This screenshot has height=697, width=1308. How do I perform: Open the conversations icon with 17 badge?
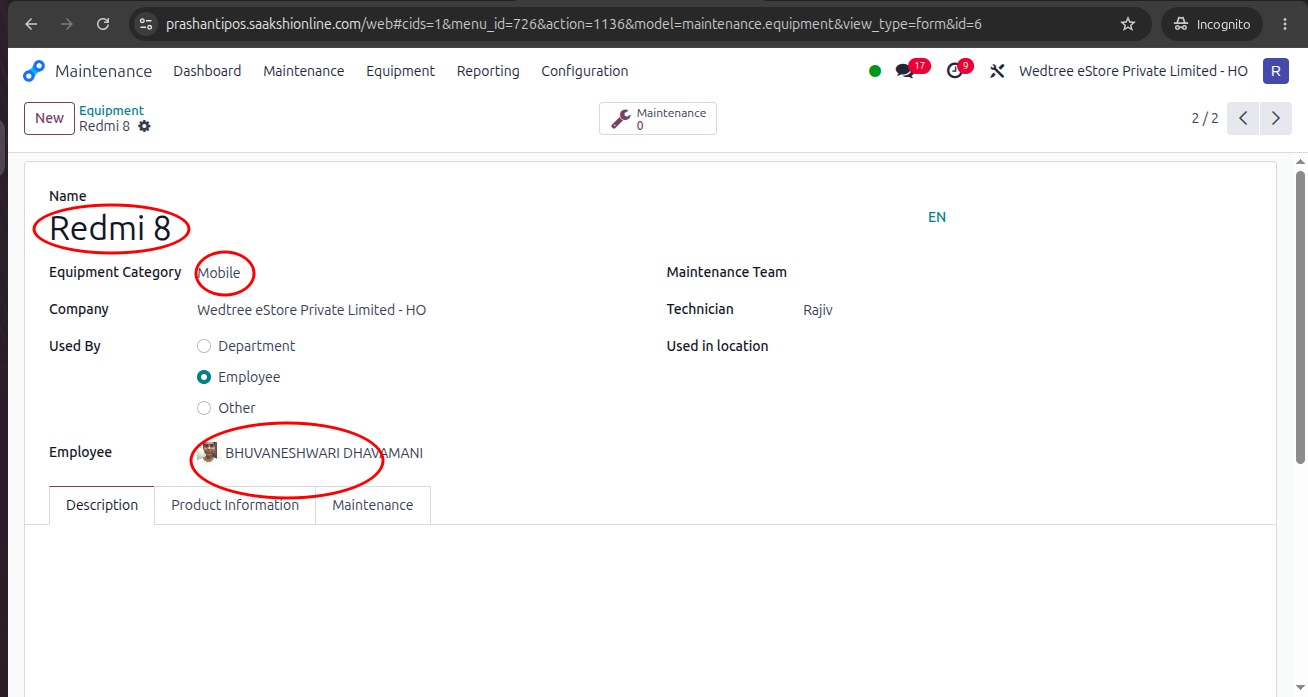pos(911,70)
